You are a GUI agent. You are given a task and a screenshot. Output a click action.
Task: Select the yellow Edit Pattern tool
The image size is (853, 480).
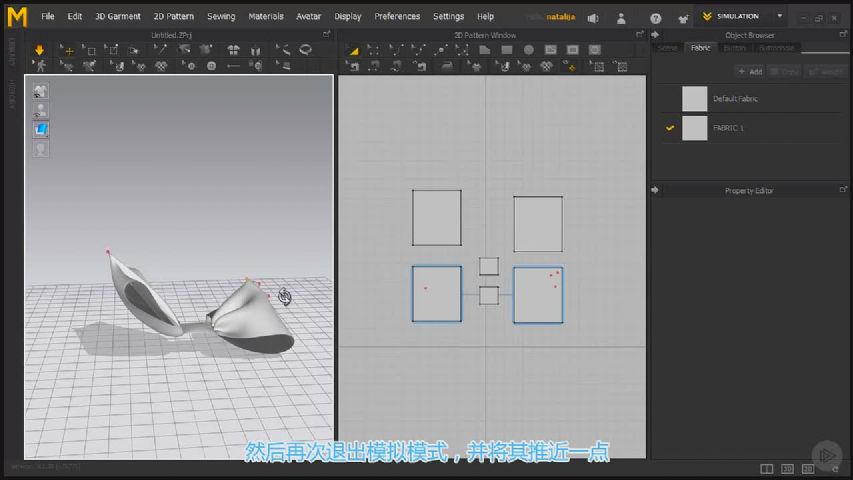pos(353,50)
